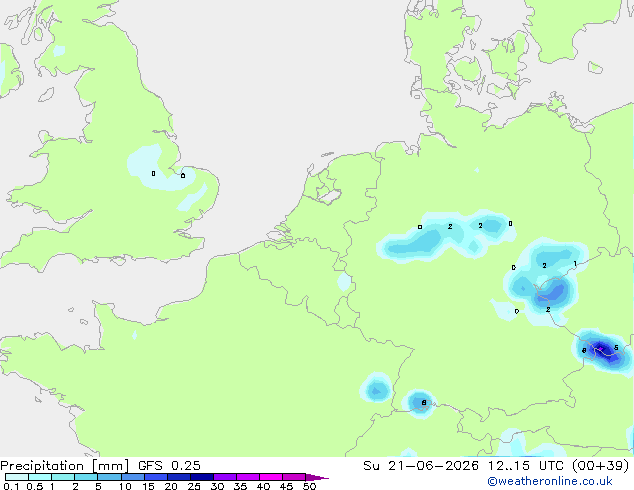634x490 pixels.
Task: Click the '45' legend scale label
Action: pos(286,486)
